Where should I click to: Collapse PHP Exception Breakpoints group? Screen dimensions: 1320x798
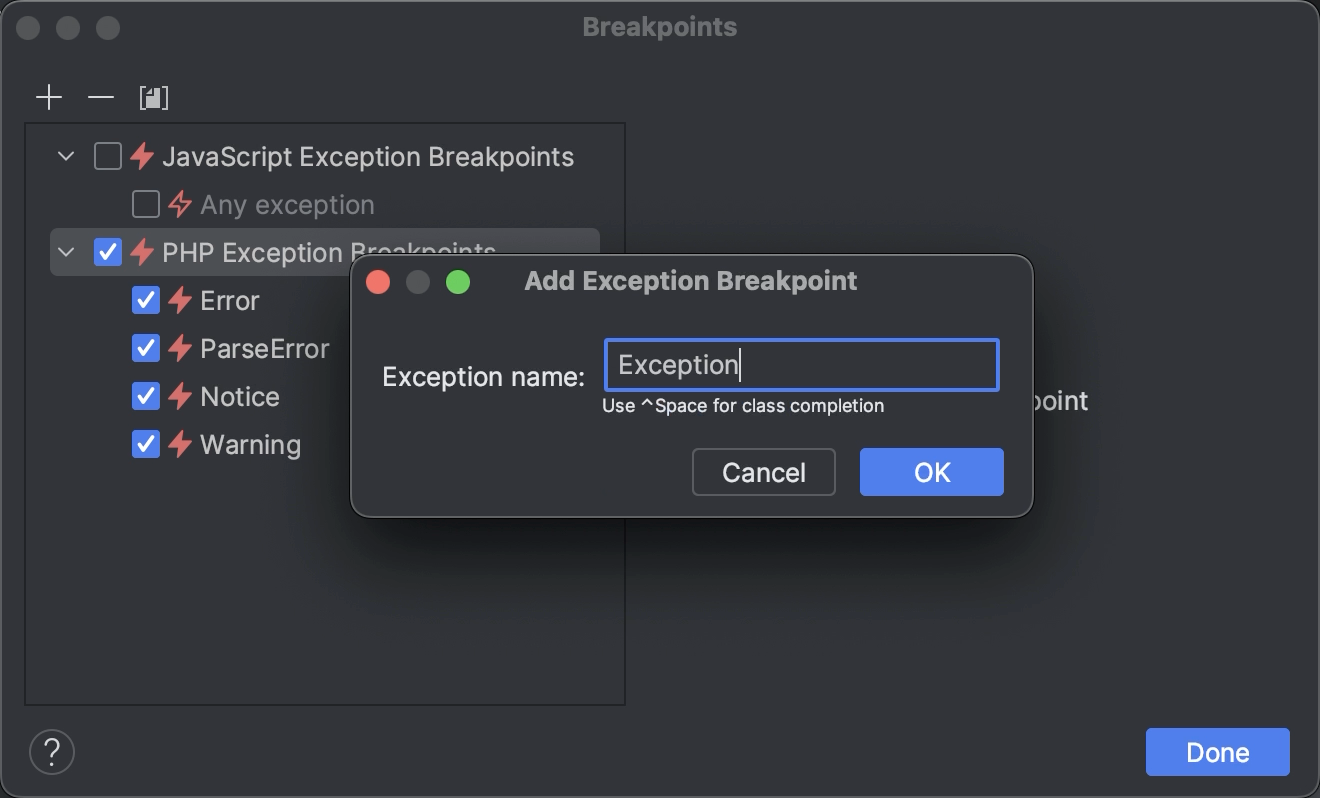[x=66, y=253]
